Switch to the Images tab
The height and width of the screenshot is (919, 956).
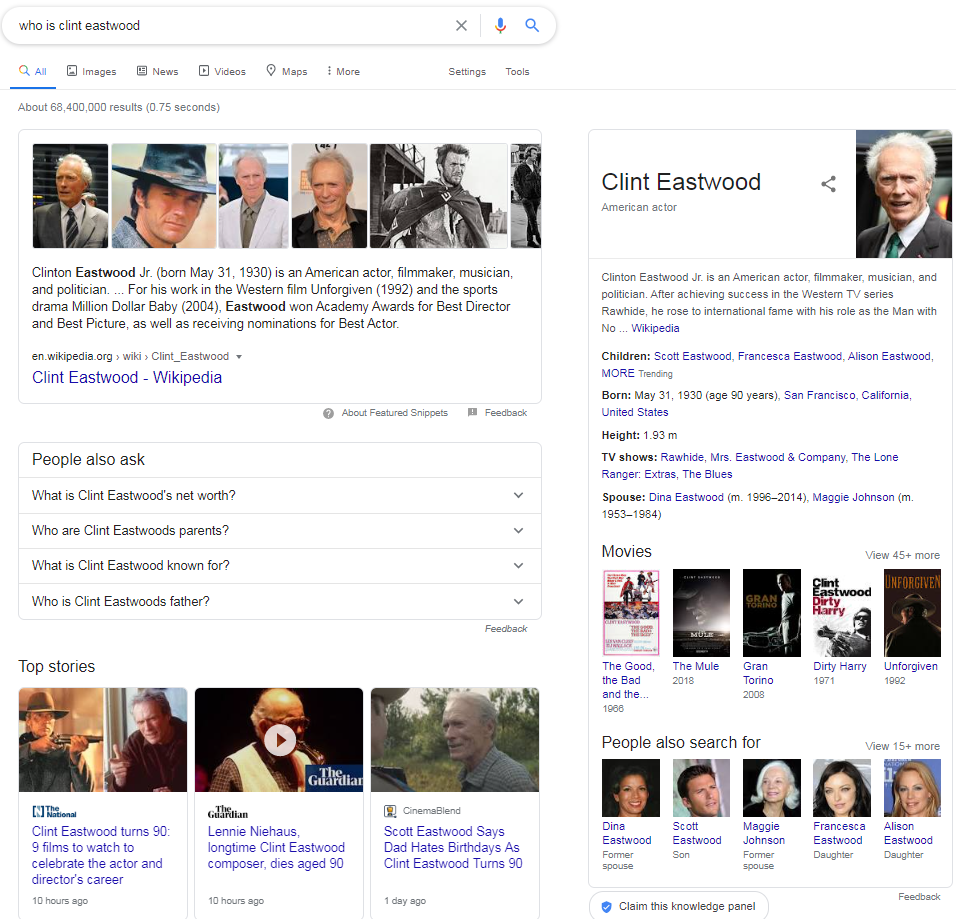pos(91,72)
